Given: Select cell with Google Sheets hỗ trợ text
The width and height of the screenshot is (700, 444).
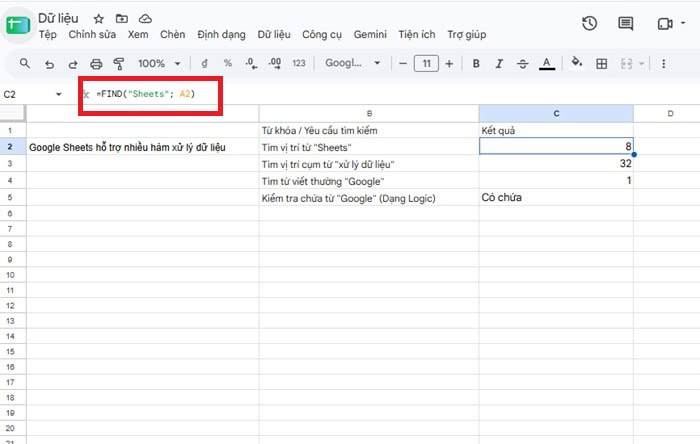Looking at the screenshot, I should point(142,147).
